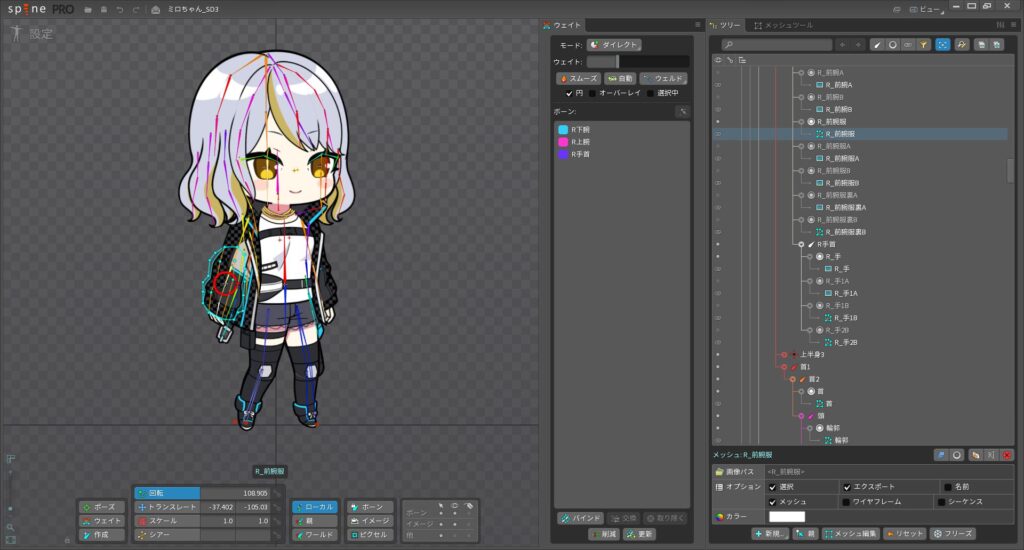1024x550 pixels.
Task: Toggle the 名前 checkbox
Action: click(x=948, y=487)
